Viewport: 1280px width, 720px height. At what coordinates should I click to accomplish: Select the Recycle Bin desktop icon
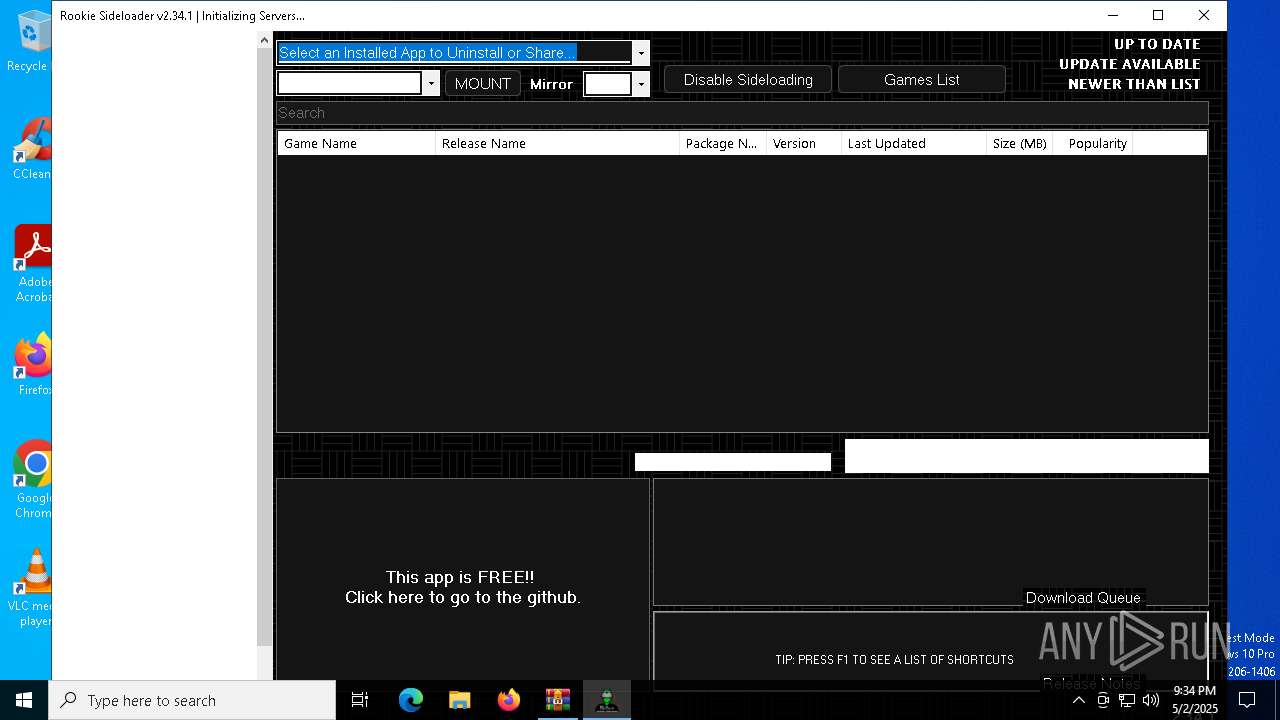coord(32,42)
